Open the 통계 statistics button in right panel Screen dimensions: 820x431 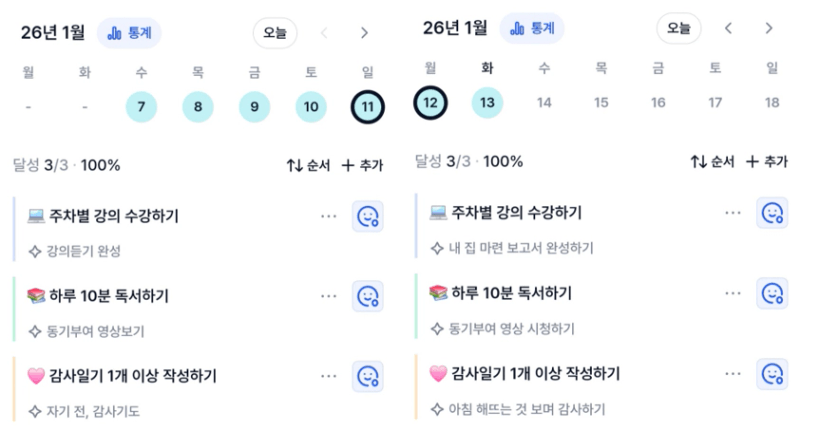pyautogui.click(x=531, y=28)
